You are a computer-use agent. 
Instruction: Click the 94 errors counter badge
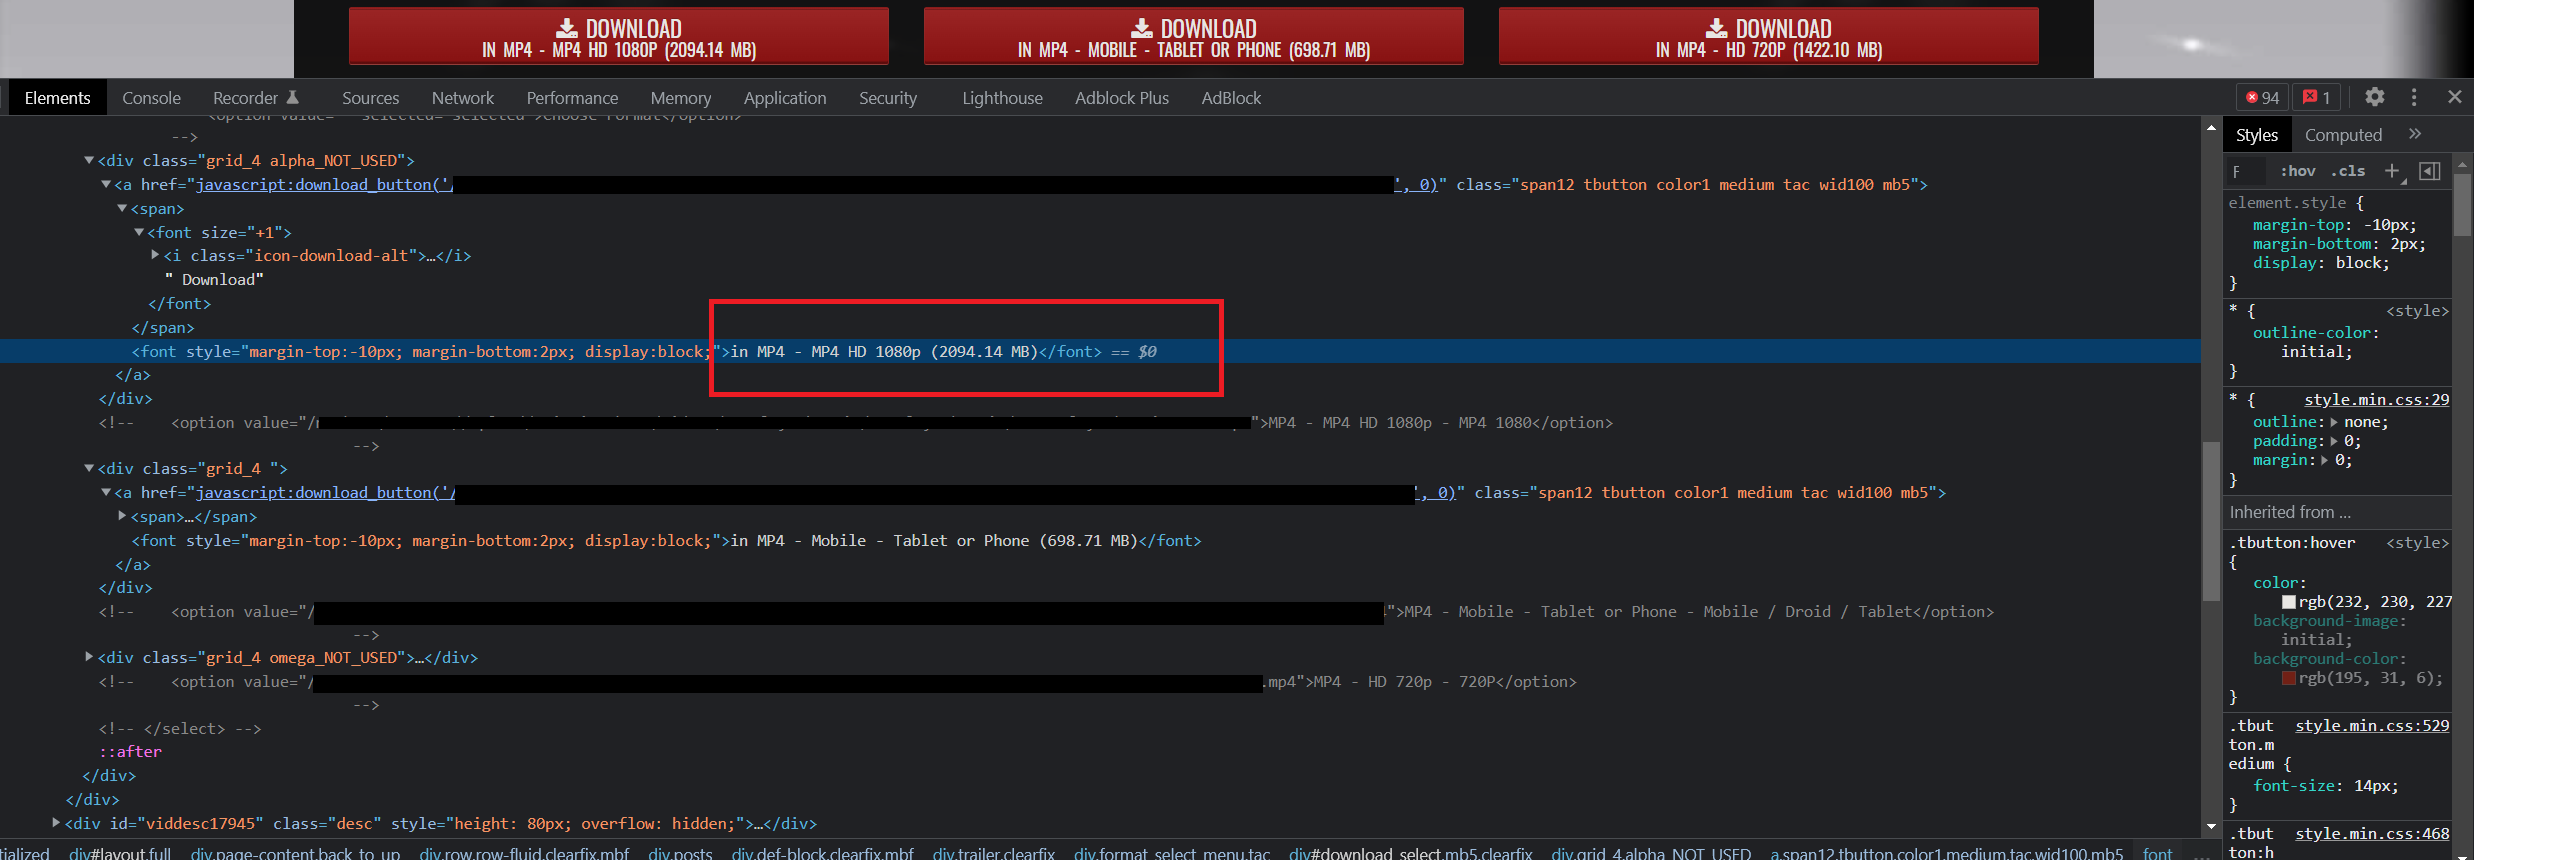pyautogui.click(x=2262, y=97)
